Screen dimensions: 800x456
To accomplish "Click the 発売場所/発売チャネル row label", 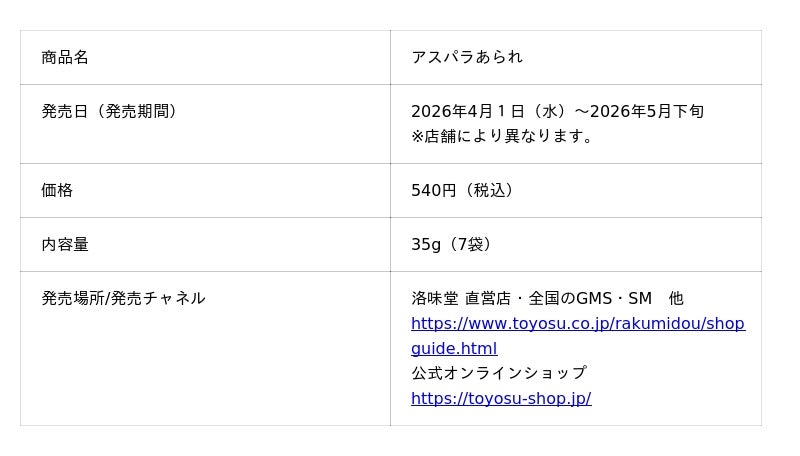I will (123, 298).
